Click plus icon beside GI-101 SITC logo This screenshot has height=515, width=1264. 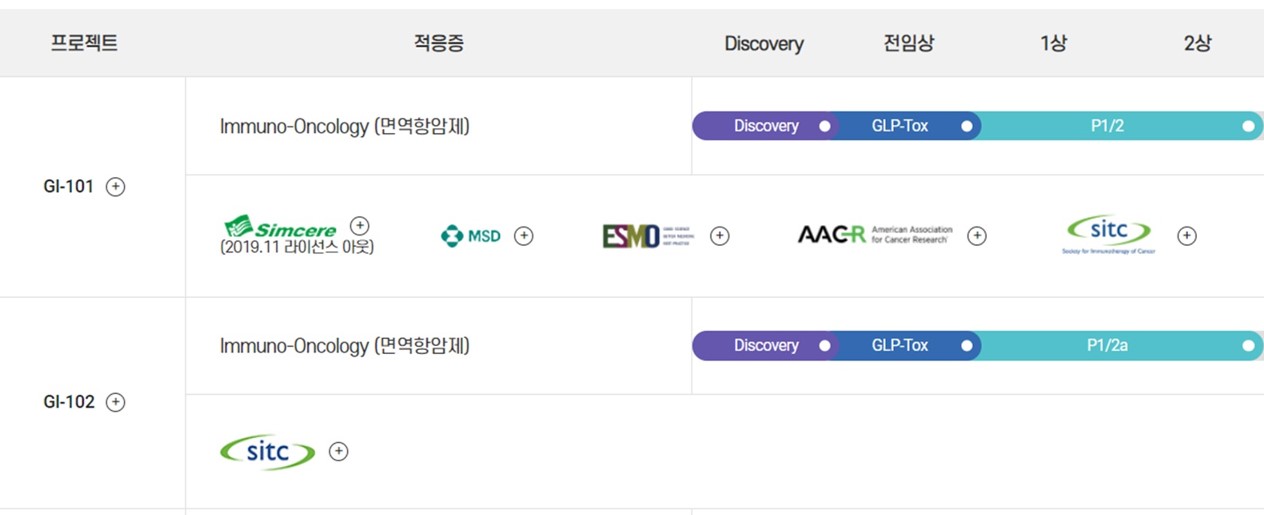1186,236
